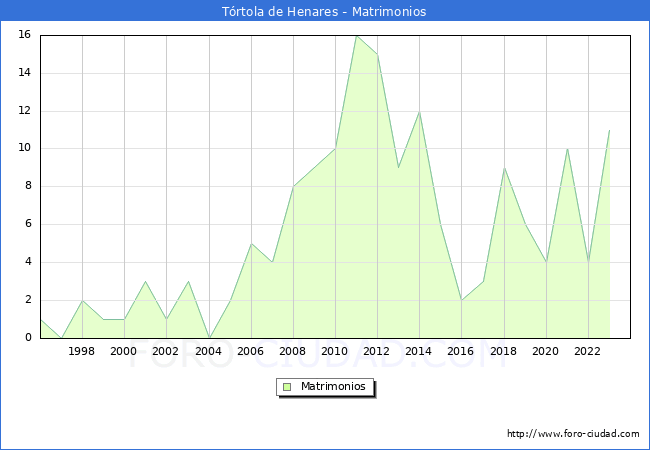Click the 2002 x-axis label
Viewport: 650px width, 450px height.
165,351
